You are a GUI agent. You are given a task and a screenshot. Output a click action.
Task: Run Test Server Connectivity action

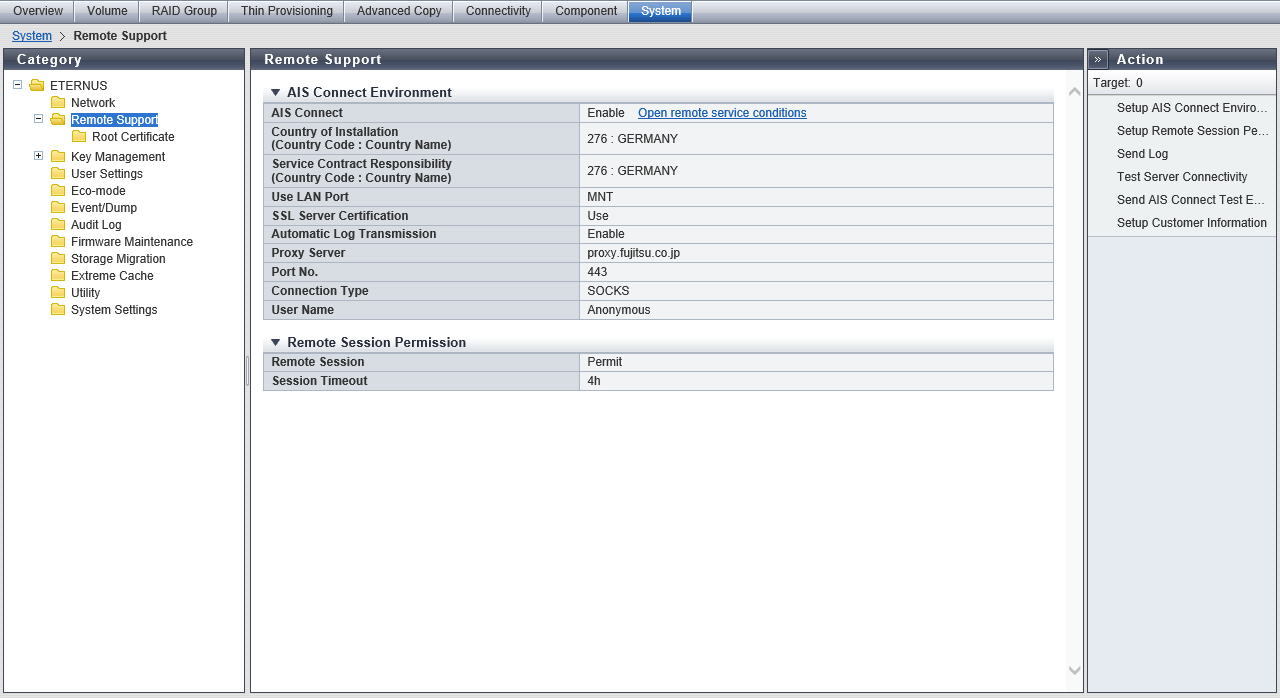point(1181,177)
